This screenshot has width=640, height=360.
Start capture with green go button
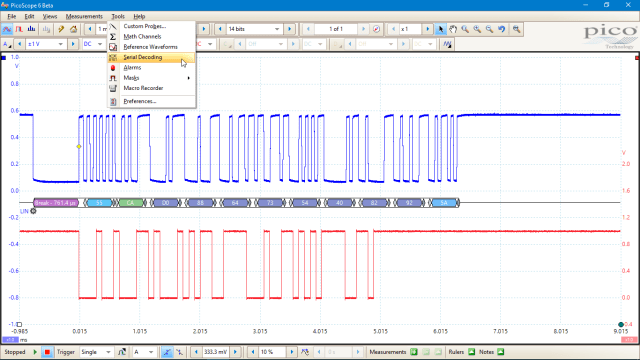(35, 352)
